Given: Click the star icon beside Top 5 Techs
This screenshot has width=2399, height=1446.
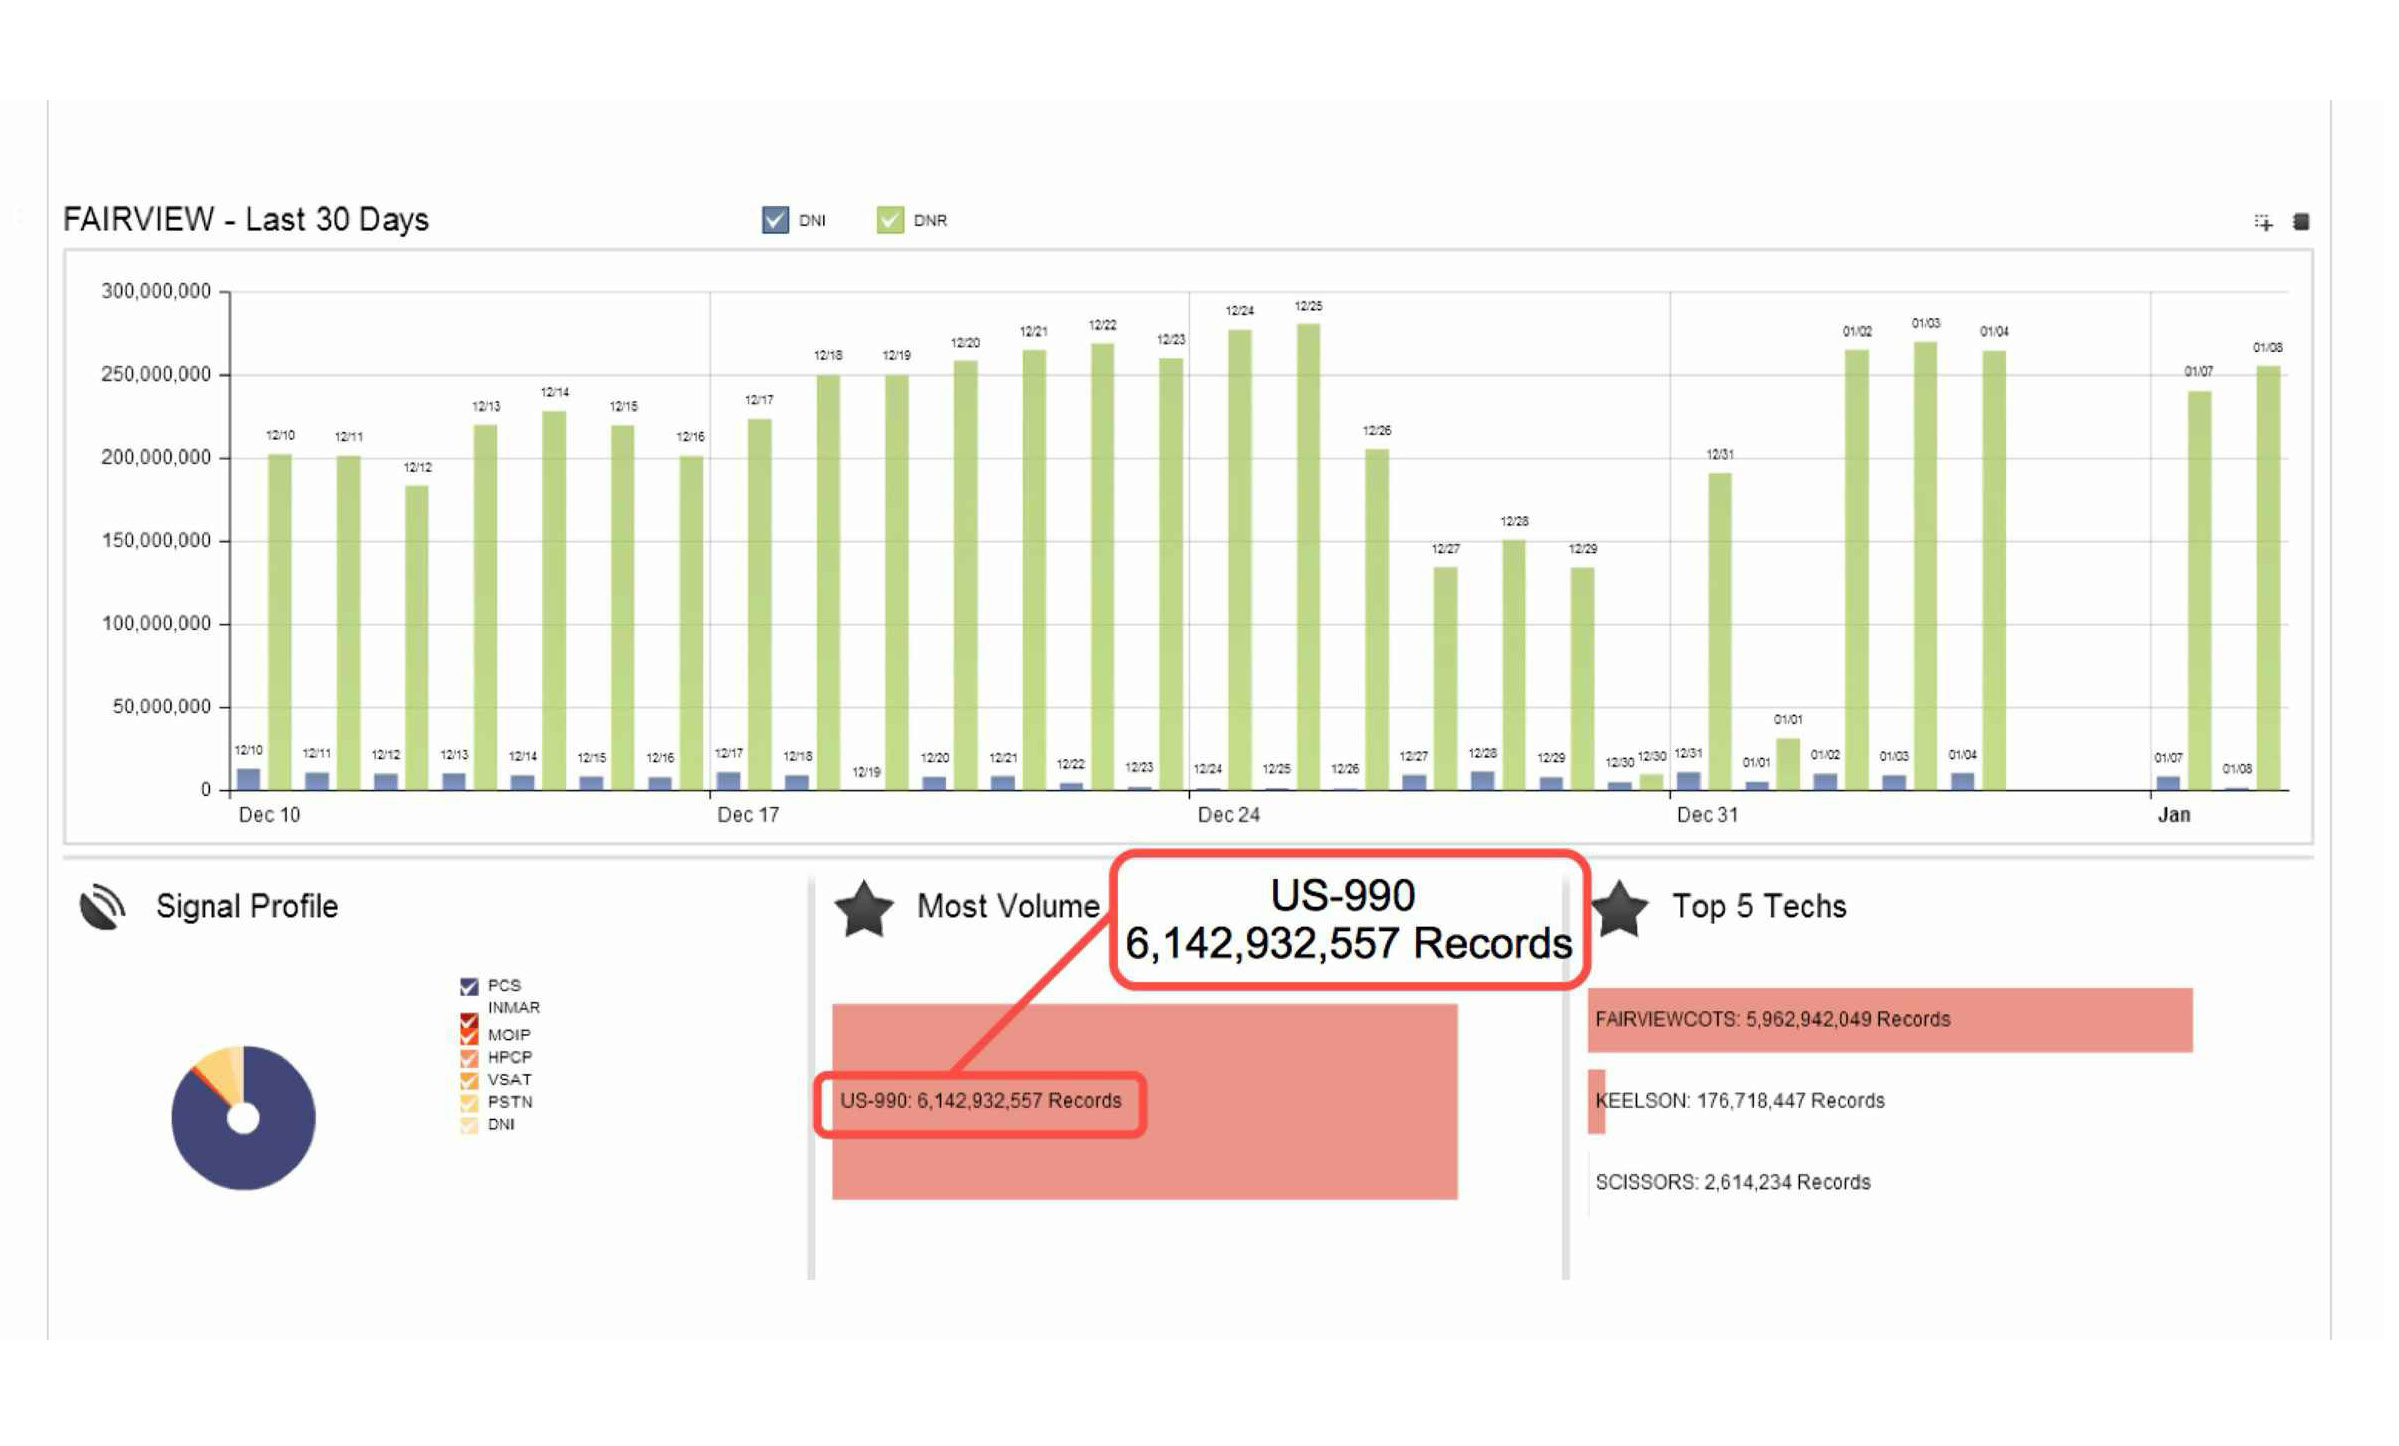Looking at the screenshot, I should point(1619,908).
